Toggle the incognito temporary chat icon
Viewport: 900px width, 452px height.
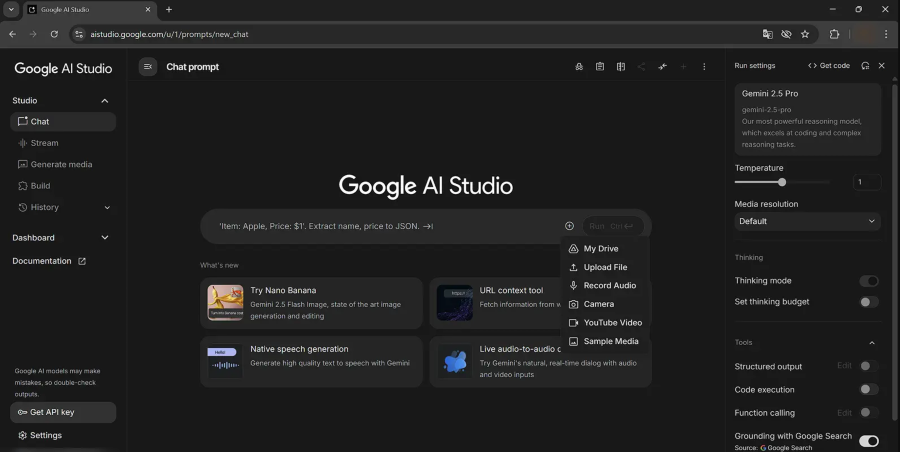[x=579, y=67]
